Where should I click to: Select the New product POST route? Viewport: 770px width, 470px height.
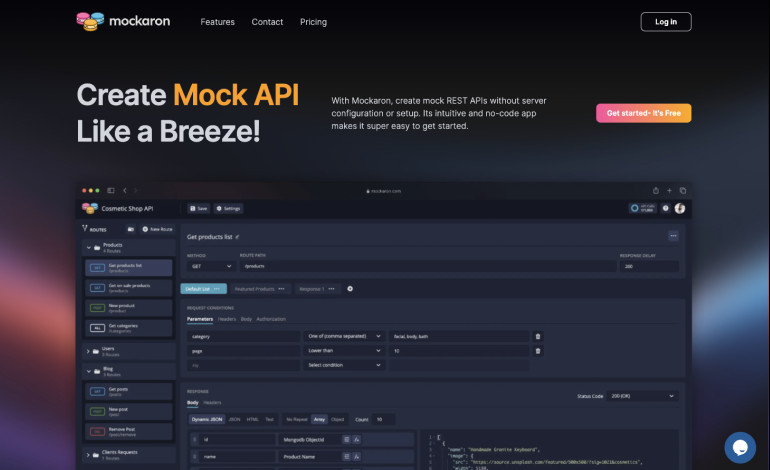129,308
